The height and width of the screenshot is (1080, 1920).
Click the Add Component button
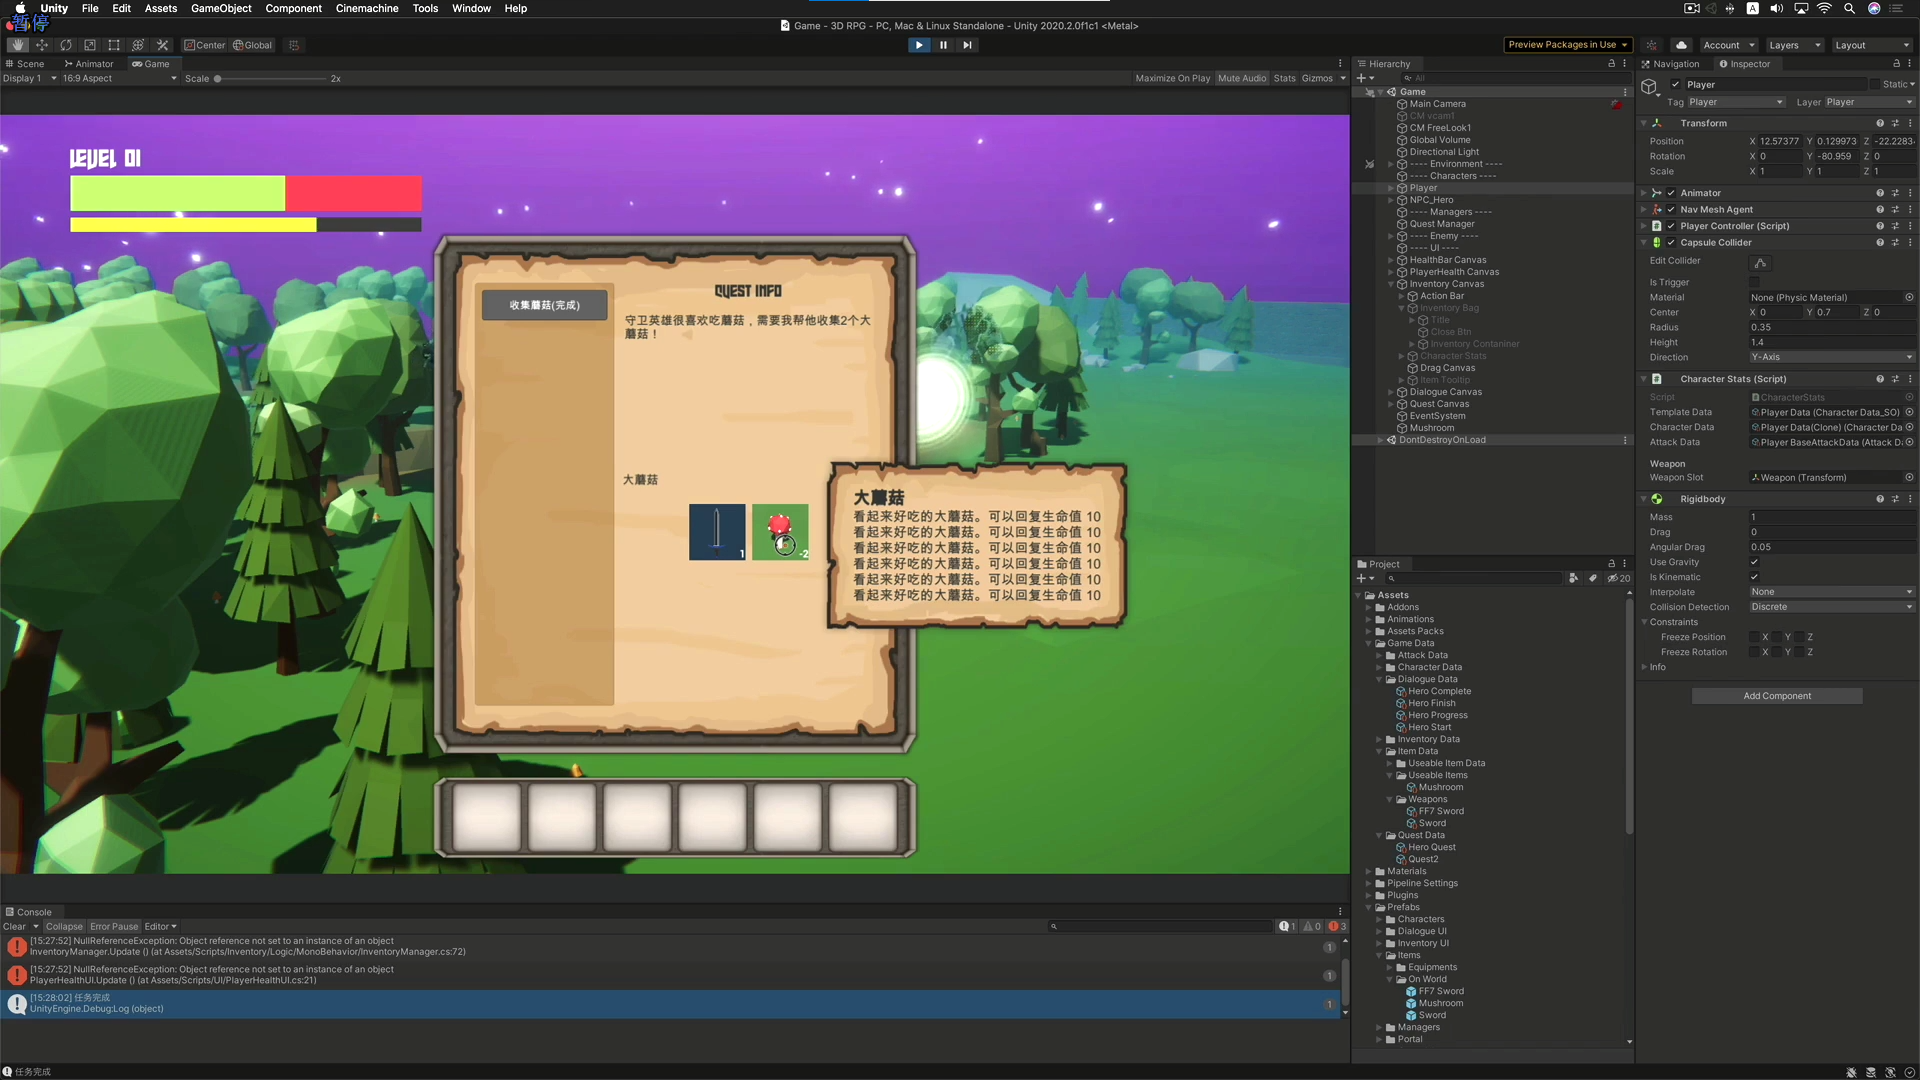pos(1776,696)
